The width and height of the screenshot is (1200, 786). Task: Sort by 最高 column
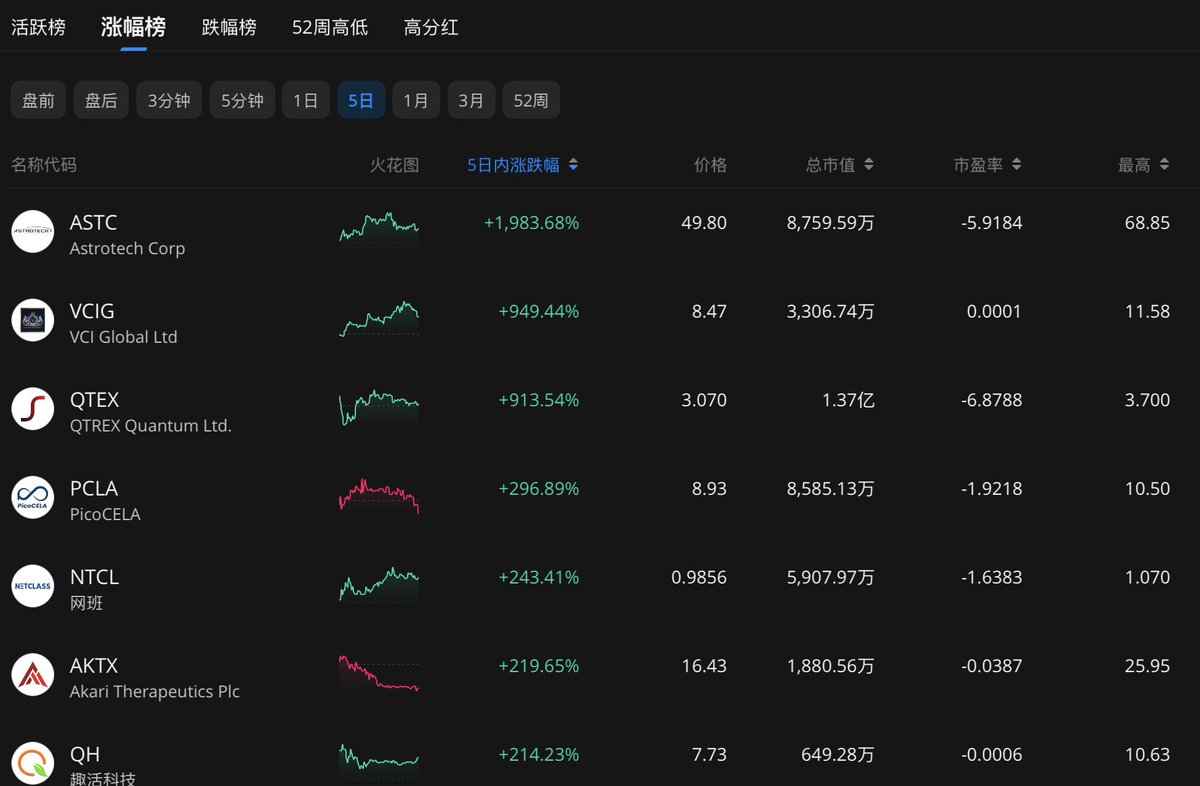(x=1144, y=165)
